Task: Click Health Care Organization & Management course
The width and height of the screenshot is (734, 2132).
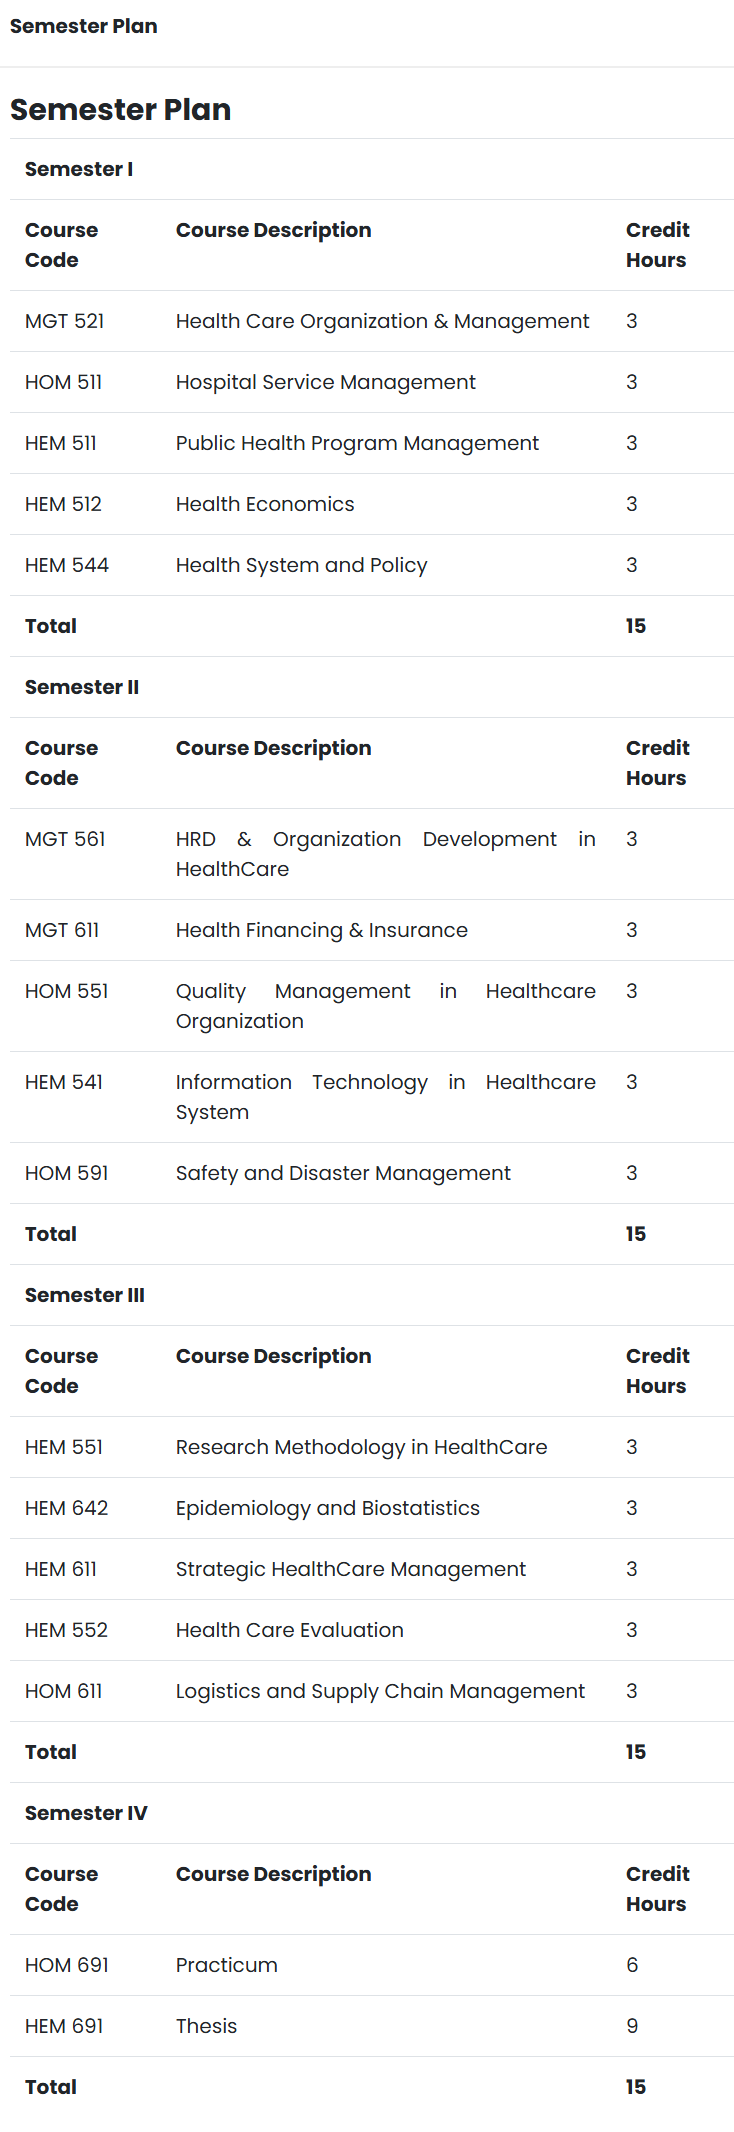Action: pos(383,321)
